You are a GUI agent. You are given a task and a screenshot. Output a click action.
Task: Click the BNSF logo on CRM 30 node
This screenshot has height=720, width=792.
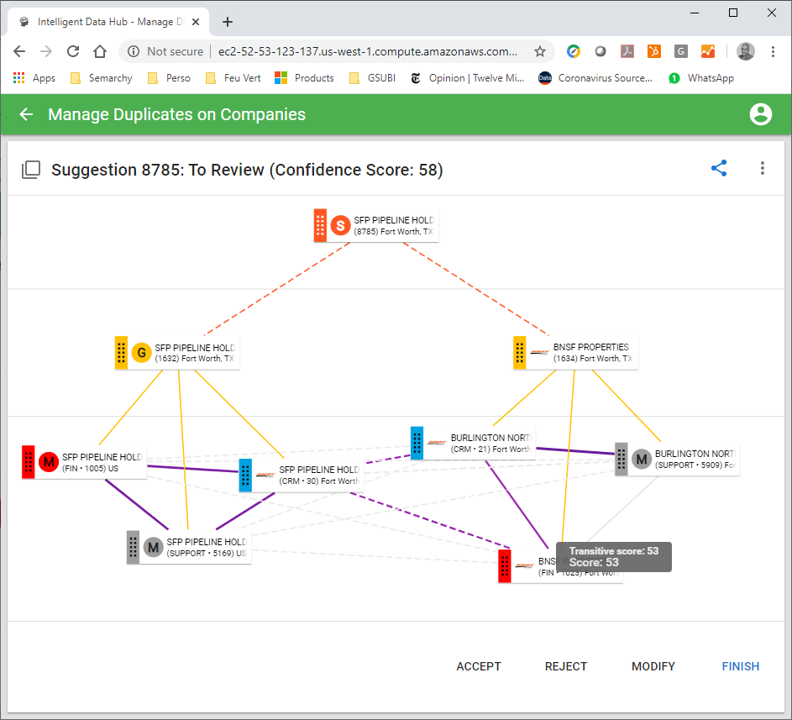[265, 475]
